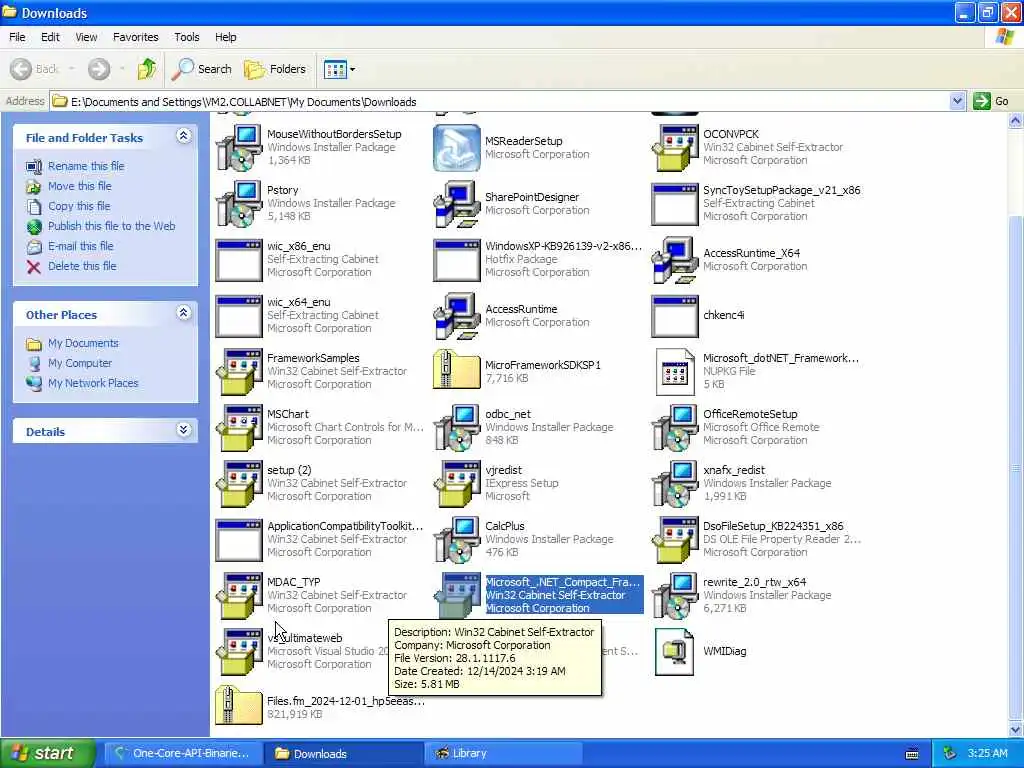Expand the Address bar dropdown
The height and width of the screenshot is (768, 1024).
pos(957,101)
